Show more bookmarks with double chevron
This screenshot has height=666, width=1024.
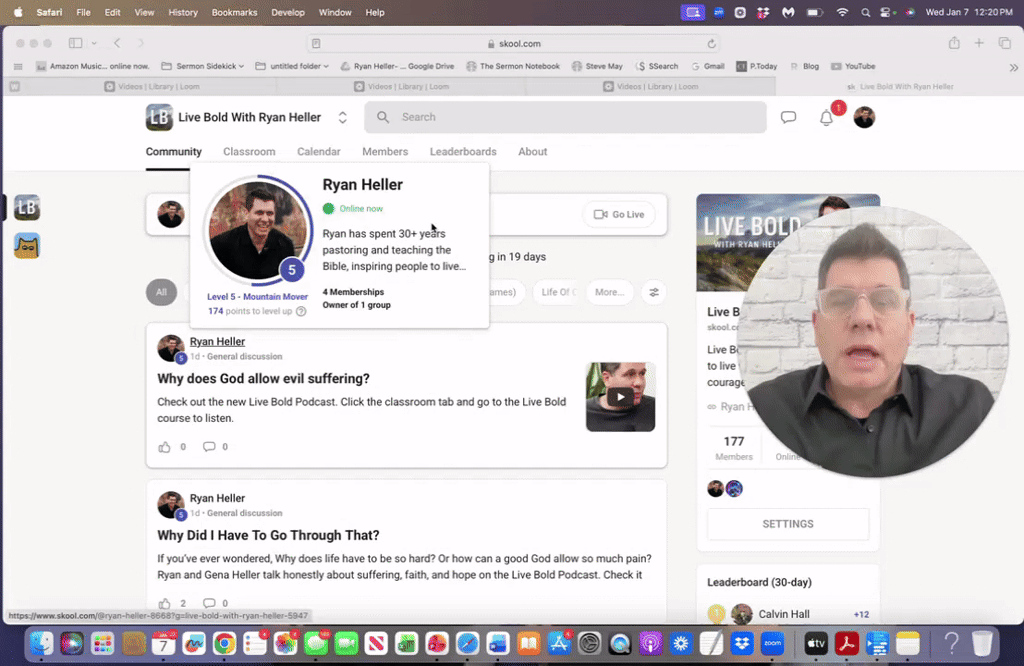tap(1013, 67)
